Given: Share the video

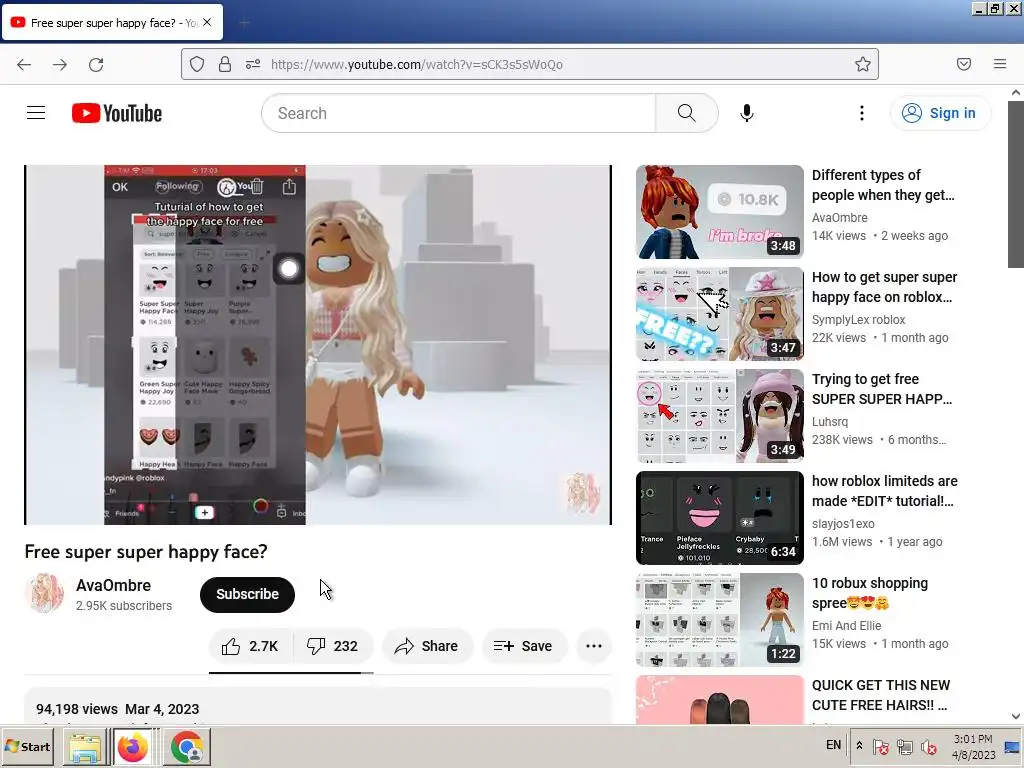Looking at the screenshot, I should (427, 646).
